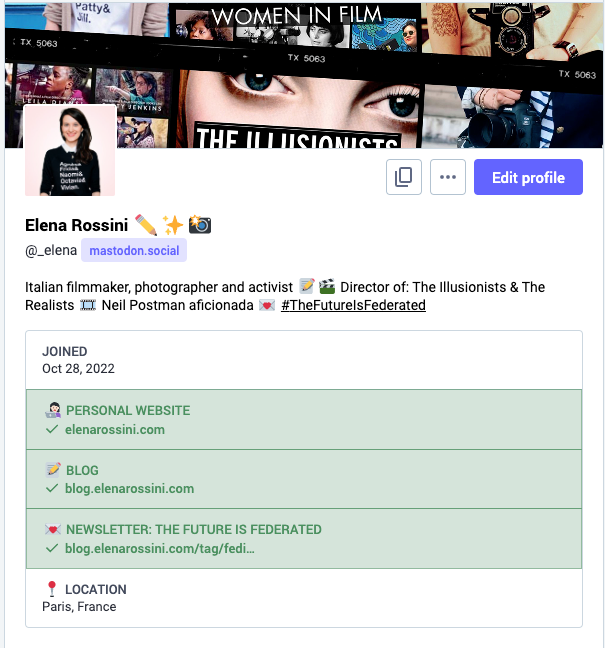Image resolution: width=605 pixels, height=648 pixels.
Task: Open the truncated blog.elenarossini.com/tag/fedi… newsletter link
Action: [160, 548]
